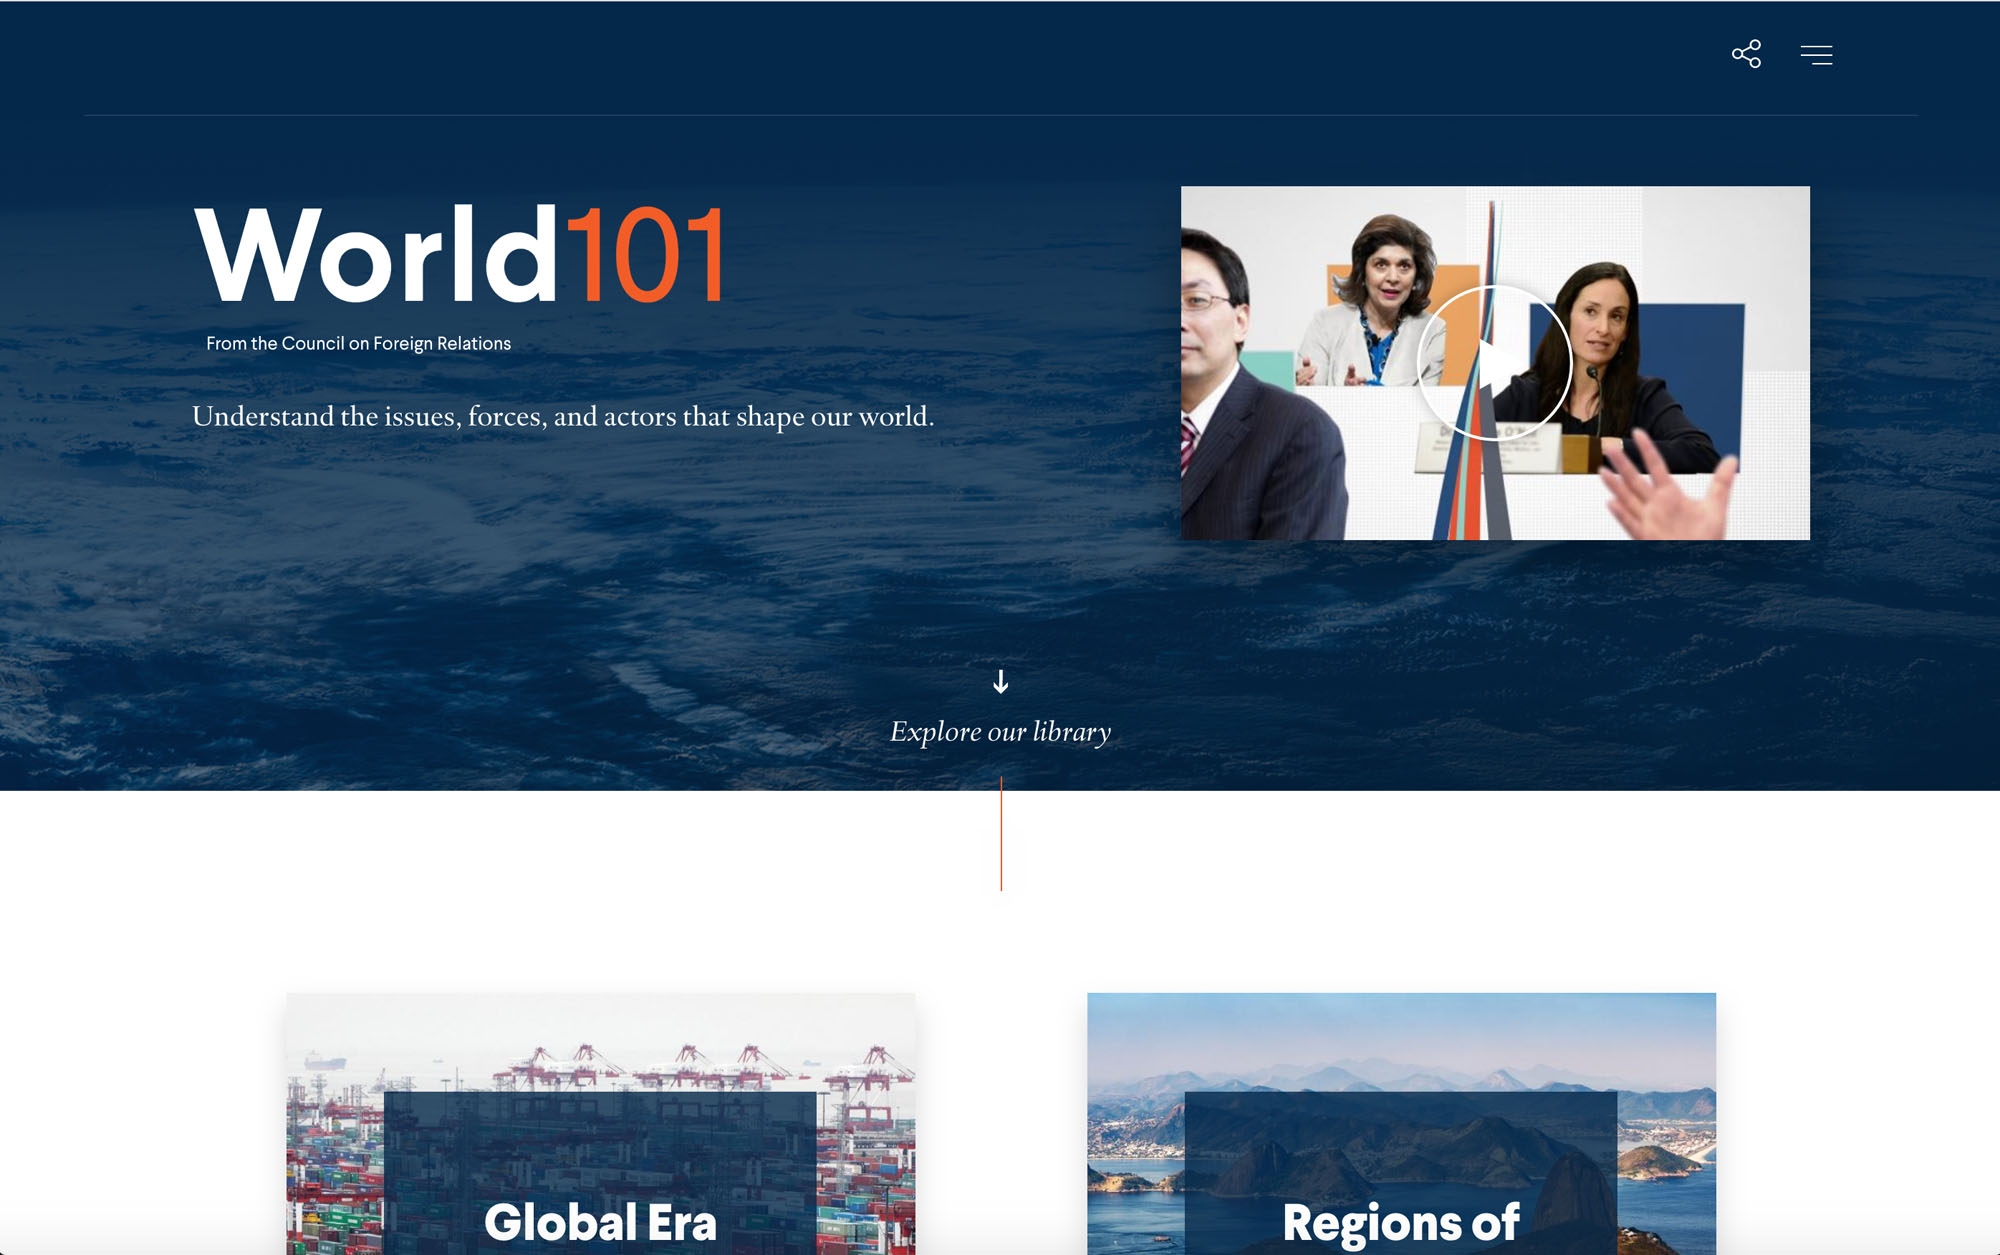Open the Regions of card
Image resolution: width=2000 pixels, height=1255 pixels.
[x=1401, y=1123]
